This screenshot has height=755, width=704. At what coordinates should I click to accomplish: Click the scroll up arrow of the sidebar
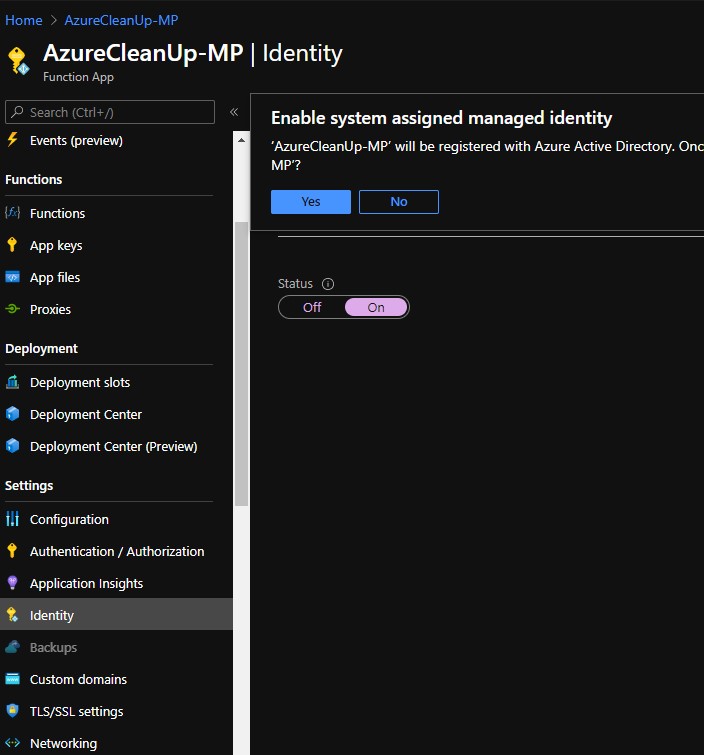coord(241,140)
